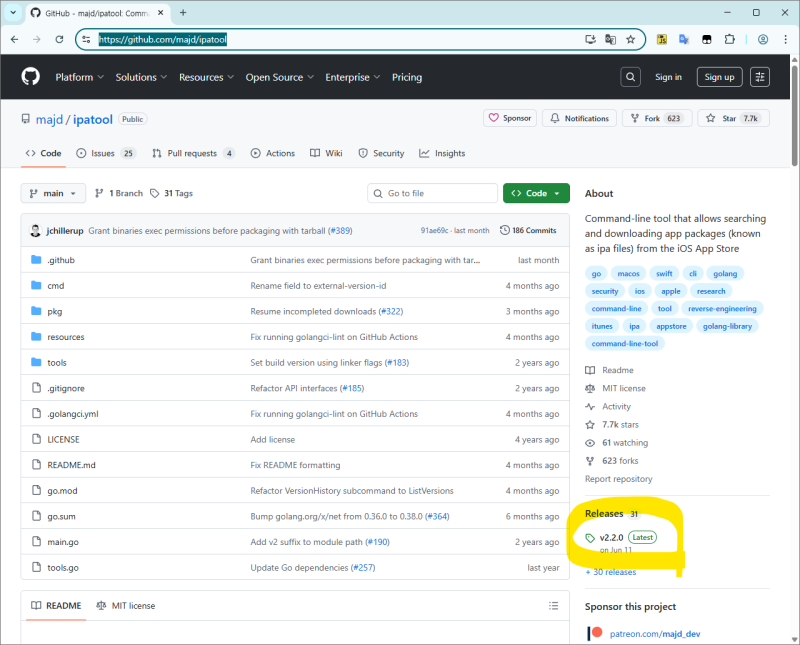Open the Chrome profile avatar icon
The height and width of the screenshot is (645, 800).
tap(763, 39)
